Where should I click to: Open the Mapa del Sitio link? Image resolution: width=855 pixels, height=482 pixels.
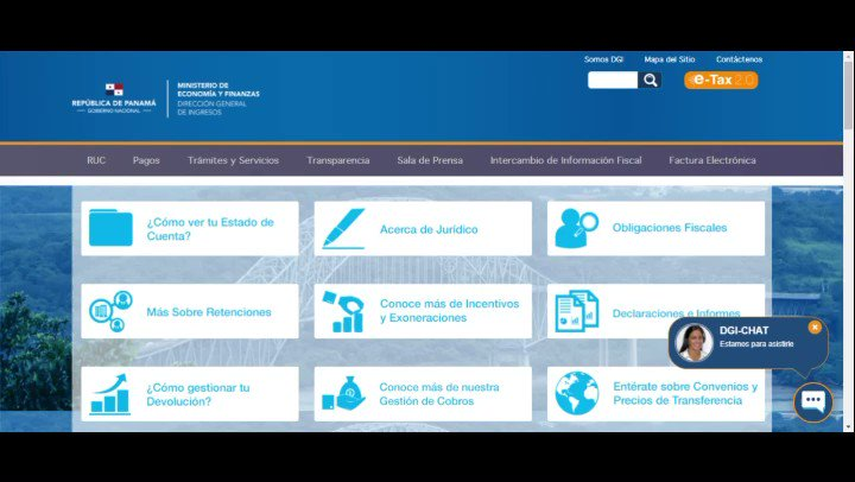tap(669, 59)
